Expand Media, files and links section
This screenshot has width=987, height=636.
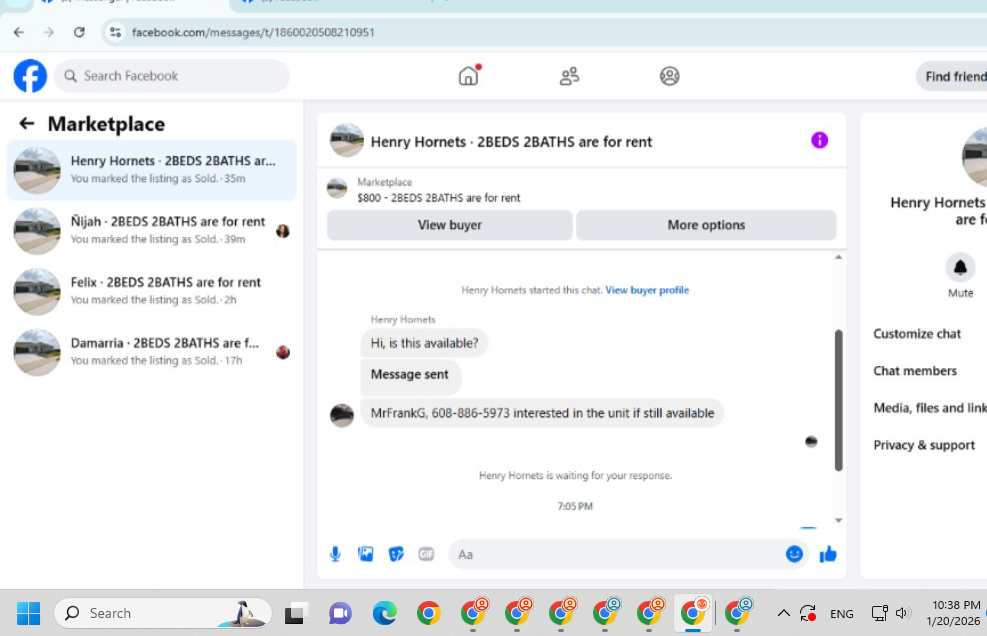930,408
